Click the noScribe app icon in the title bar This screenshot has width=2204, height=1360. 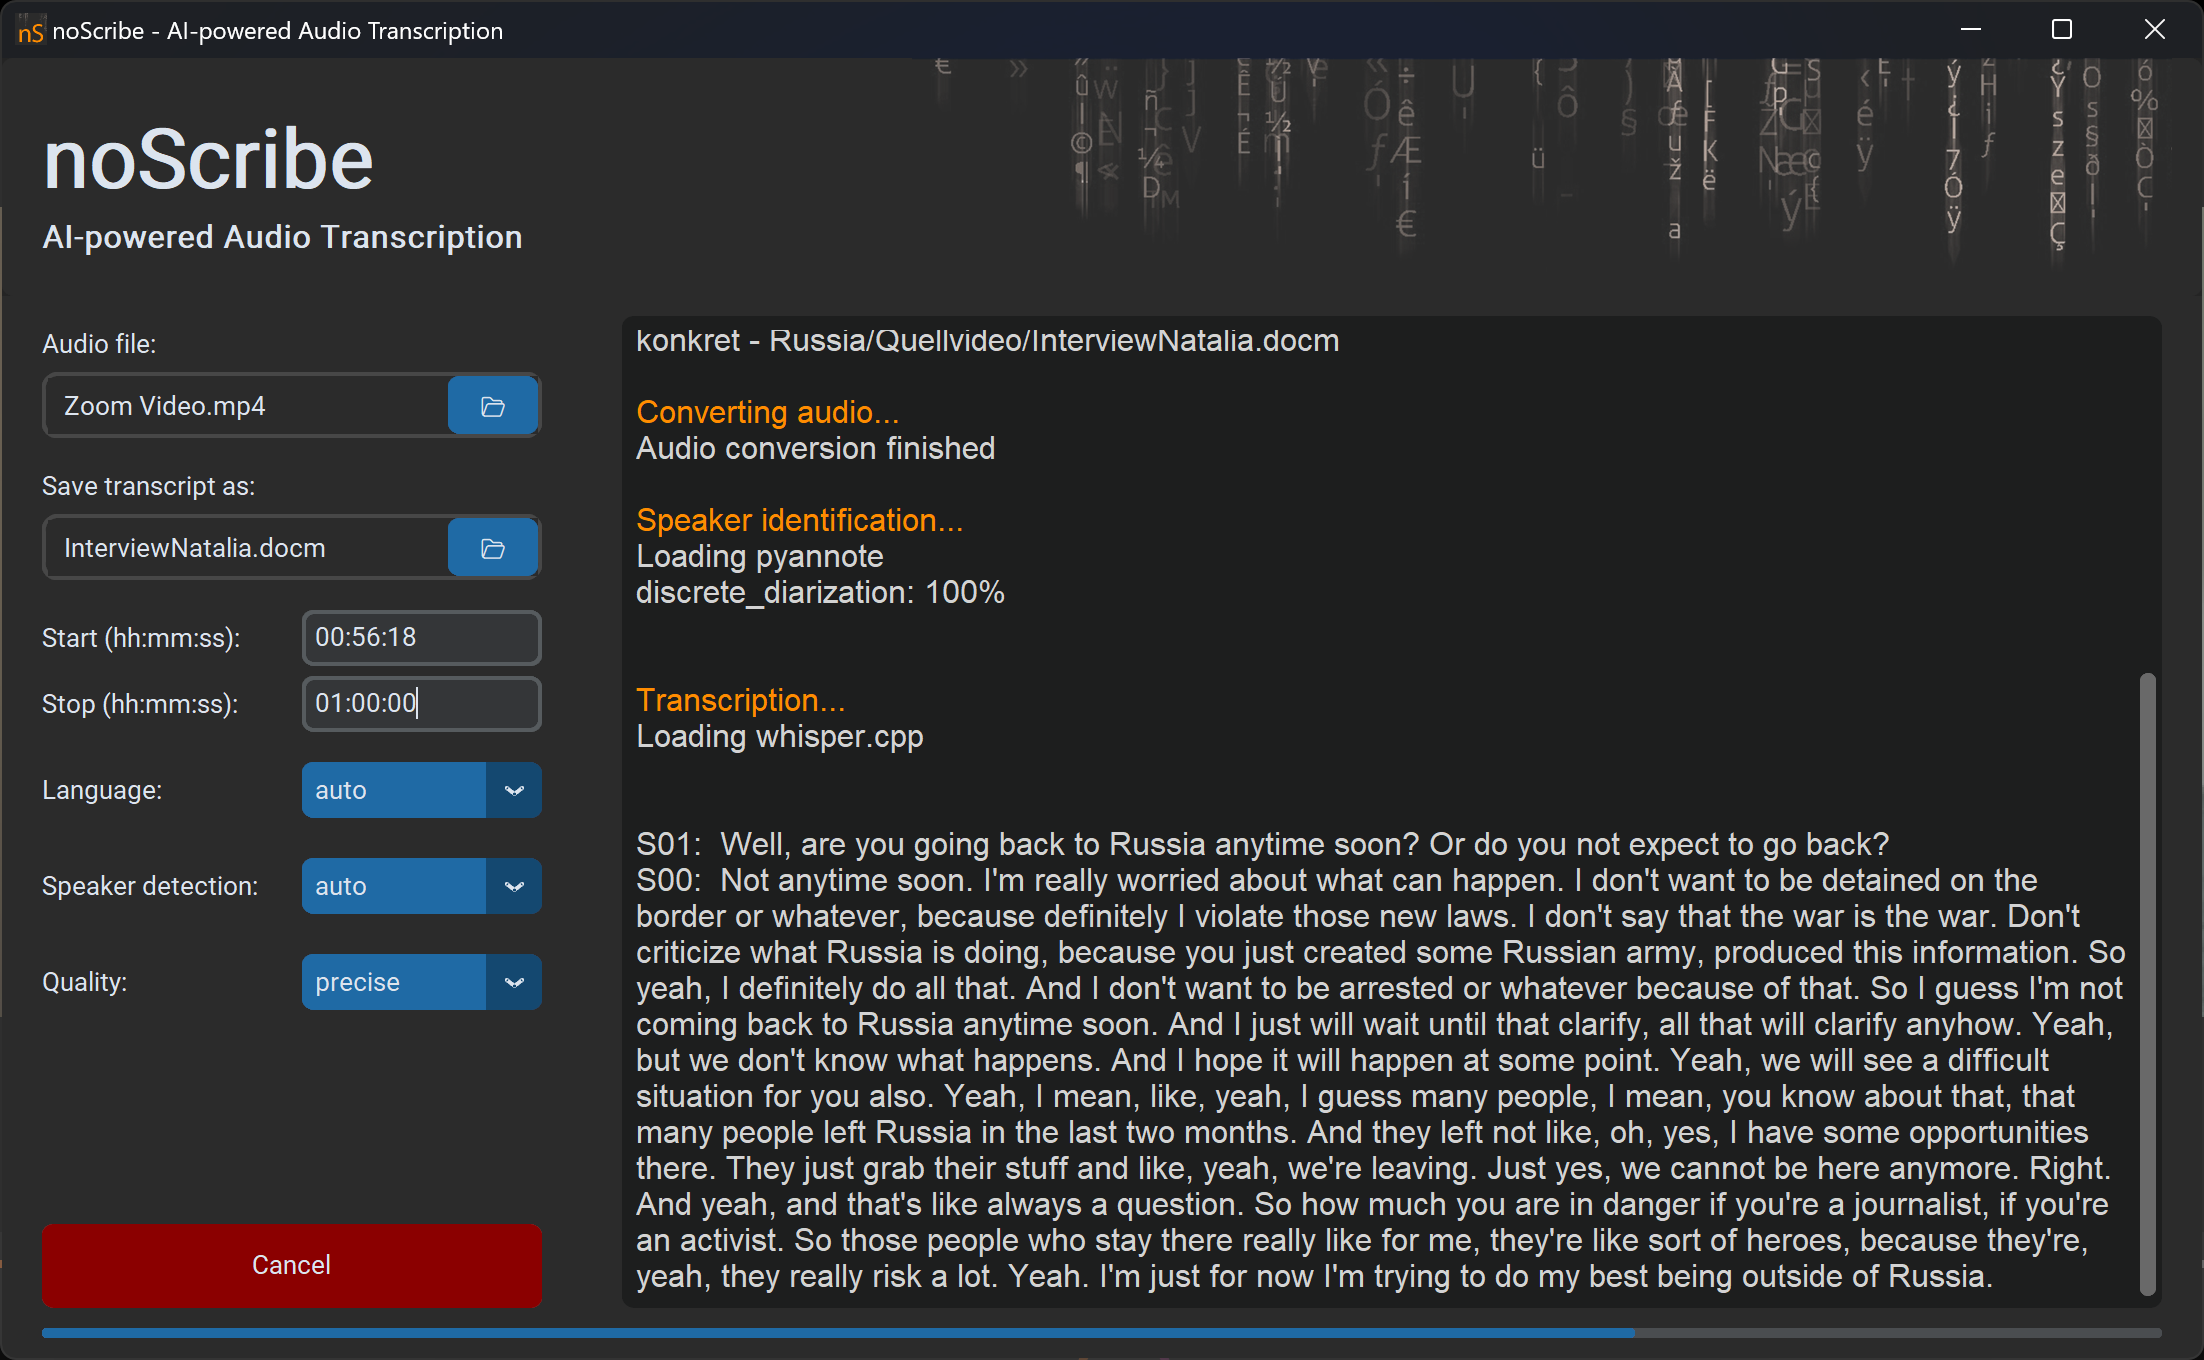(30, 31)
